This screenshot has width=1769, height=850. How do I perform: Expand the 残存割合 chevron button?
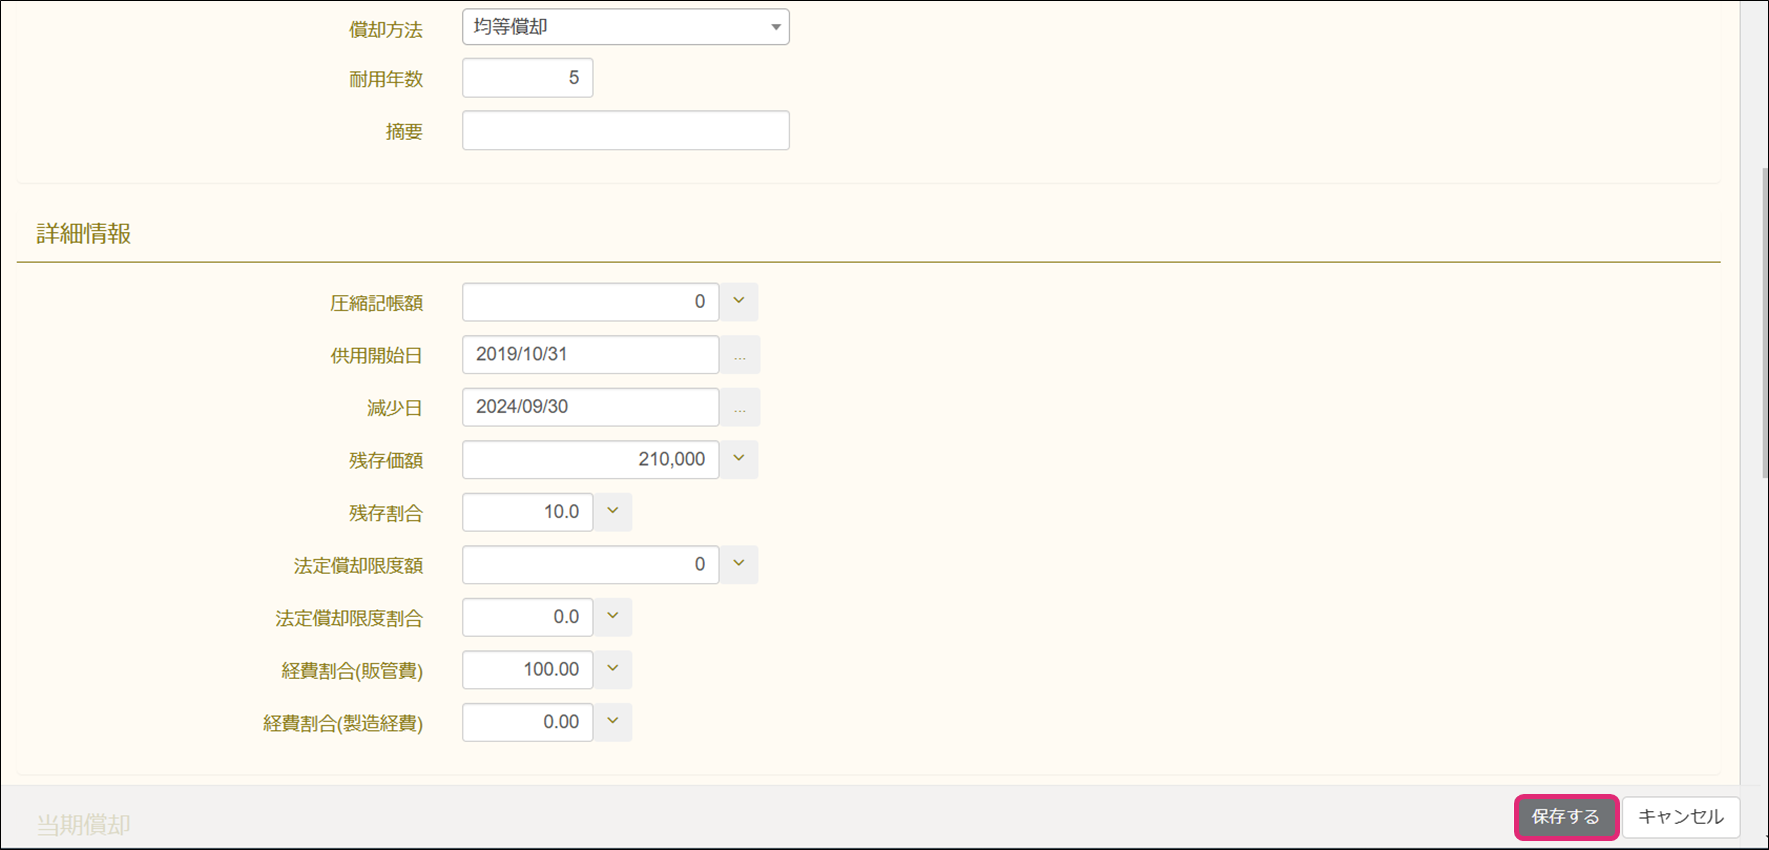[613, 511]
